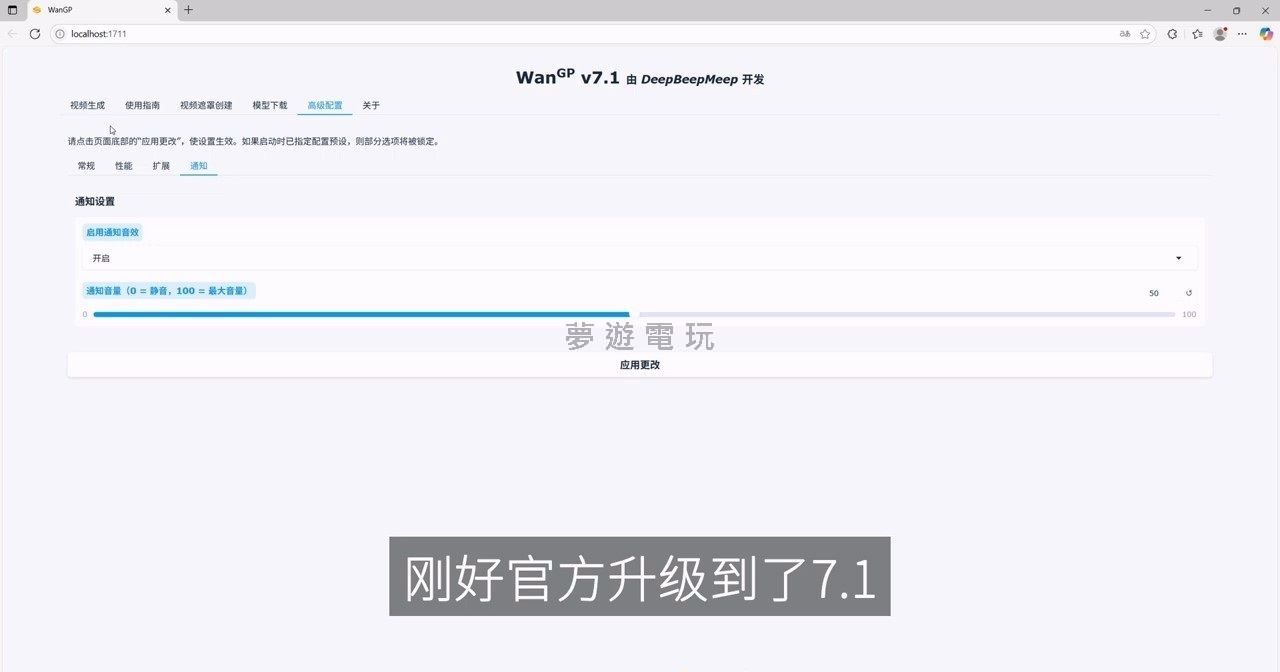Open a new browser tab with the plus icon
The width and height of the screenshot is (1280, 672).
pos(188,10)
